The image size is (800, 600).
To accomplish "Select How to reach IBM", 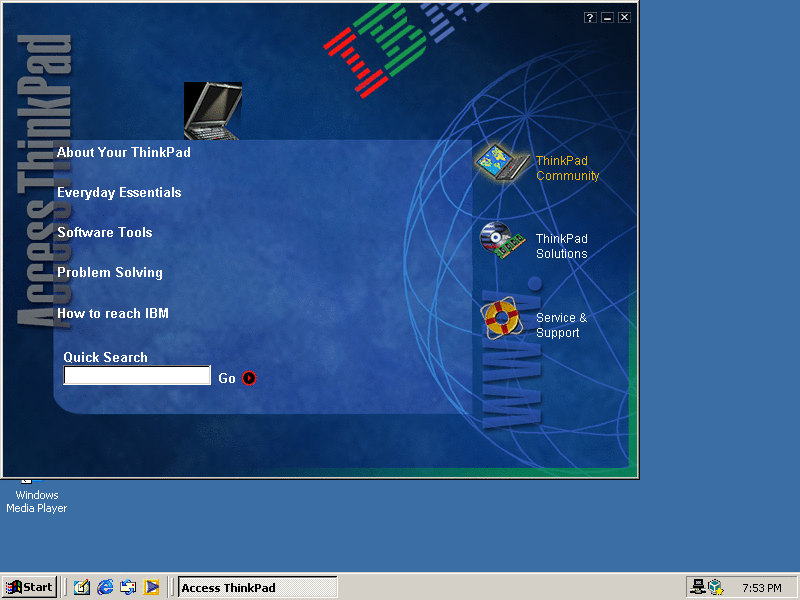I will 113,314.
